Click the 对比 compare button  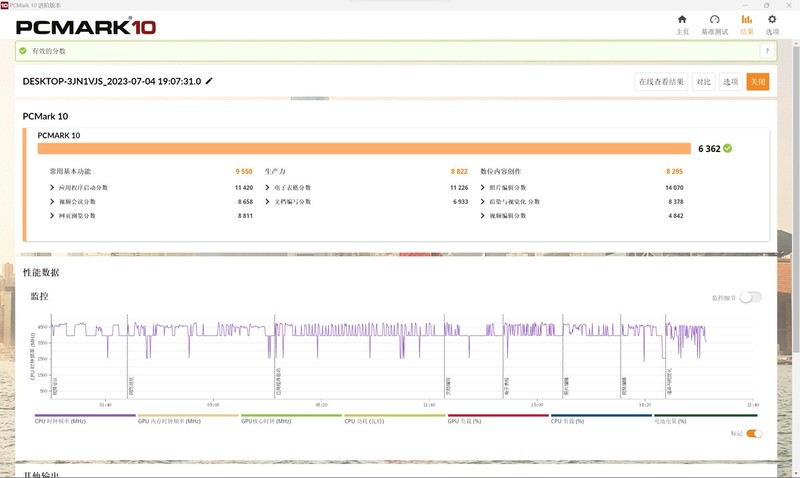[704, 82]
